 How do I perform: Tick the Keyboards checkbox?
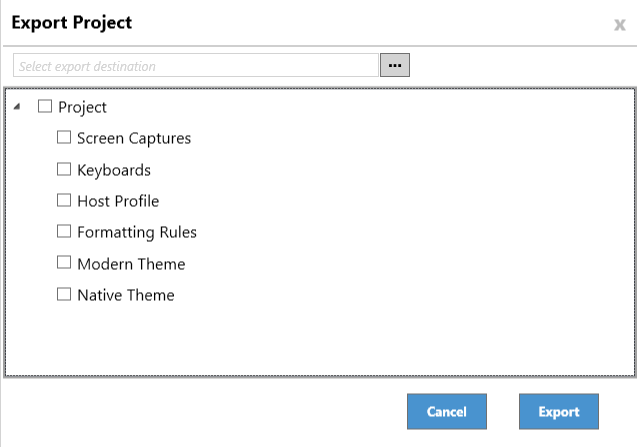[x=64, y=169]
